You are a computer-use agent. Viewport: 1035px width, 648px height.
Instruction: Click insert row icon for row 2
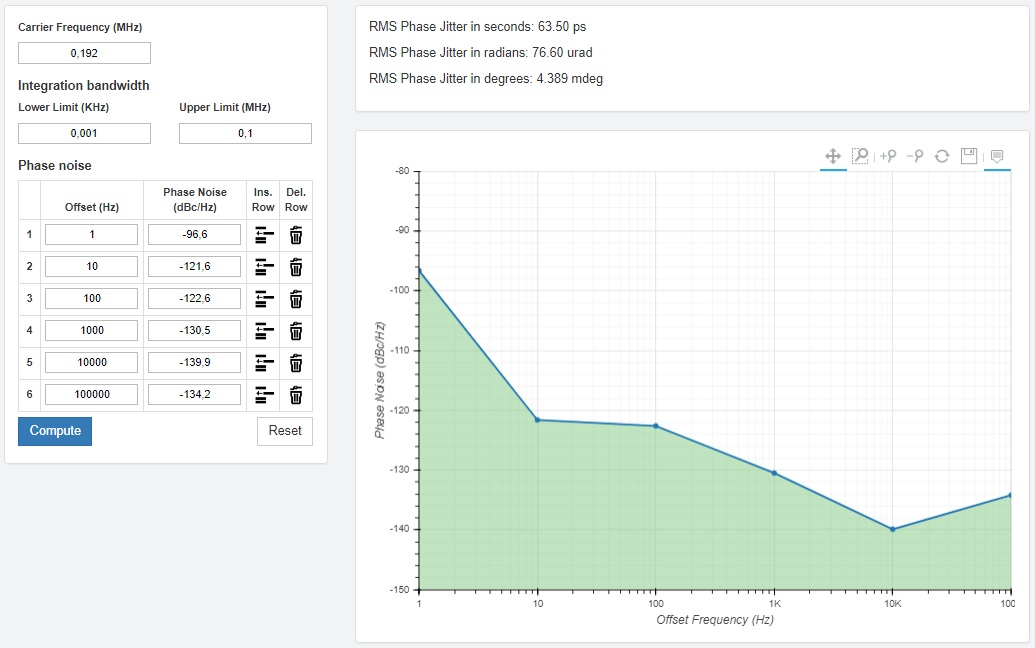coord(263,267)
